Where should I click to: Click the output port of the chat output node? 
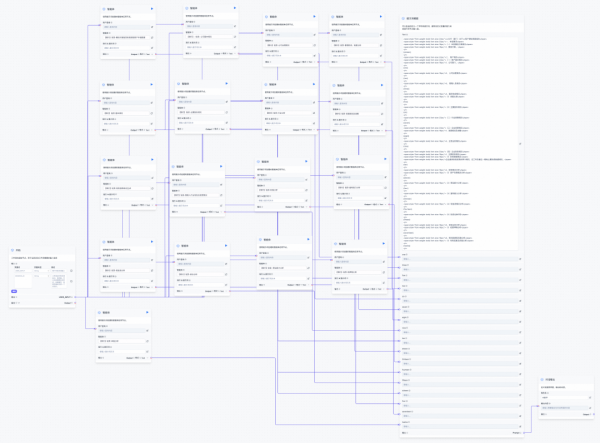[593, 414]
